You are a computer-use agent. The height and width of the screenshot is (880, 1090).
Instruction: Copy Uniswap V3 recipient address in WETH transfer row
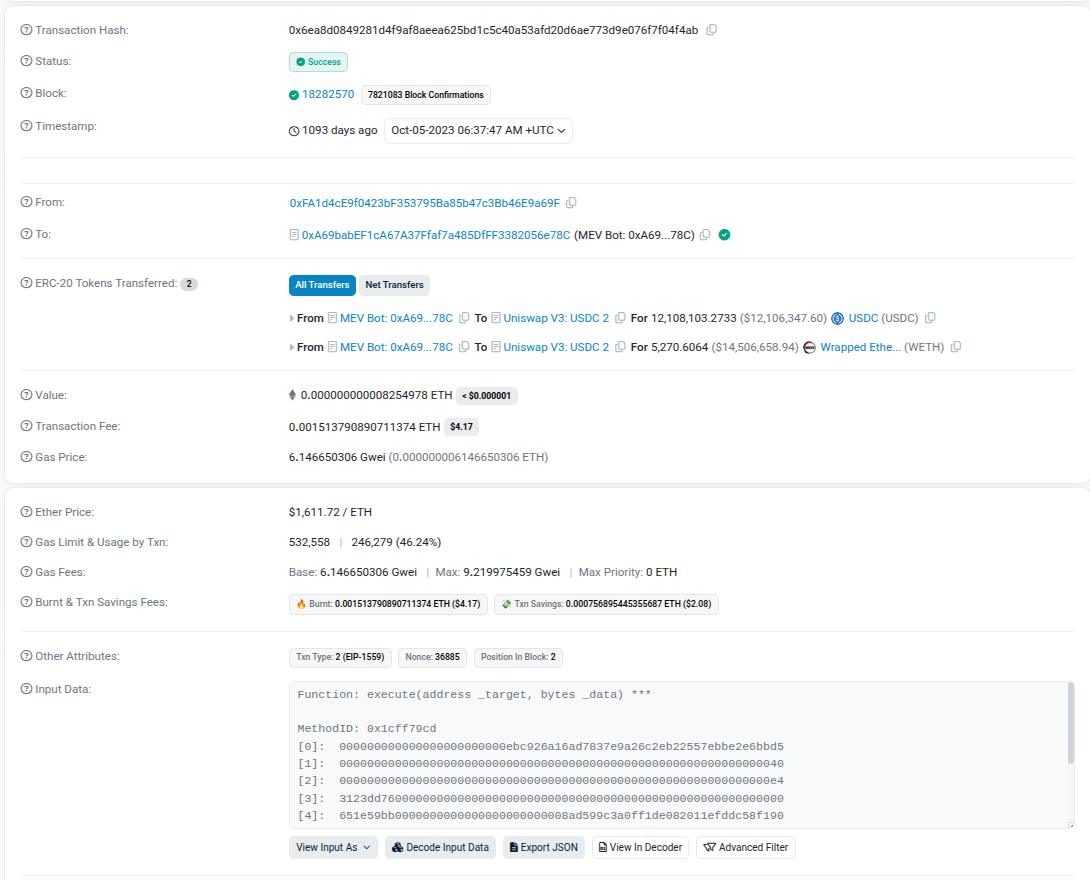coord(620,347)
